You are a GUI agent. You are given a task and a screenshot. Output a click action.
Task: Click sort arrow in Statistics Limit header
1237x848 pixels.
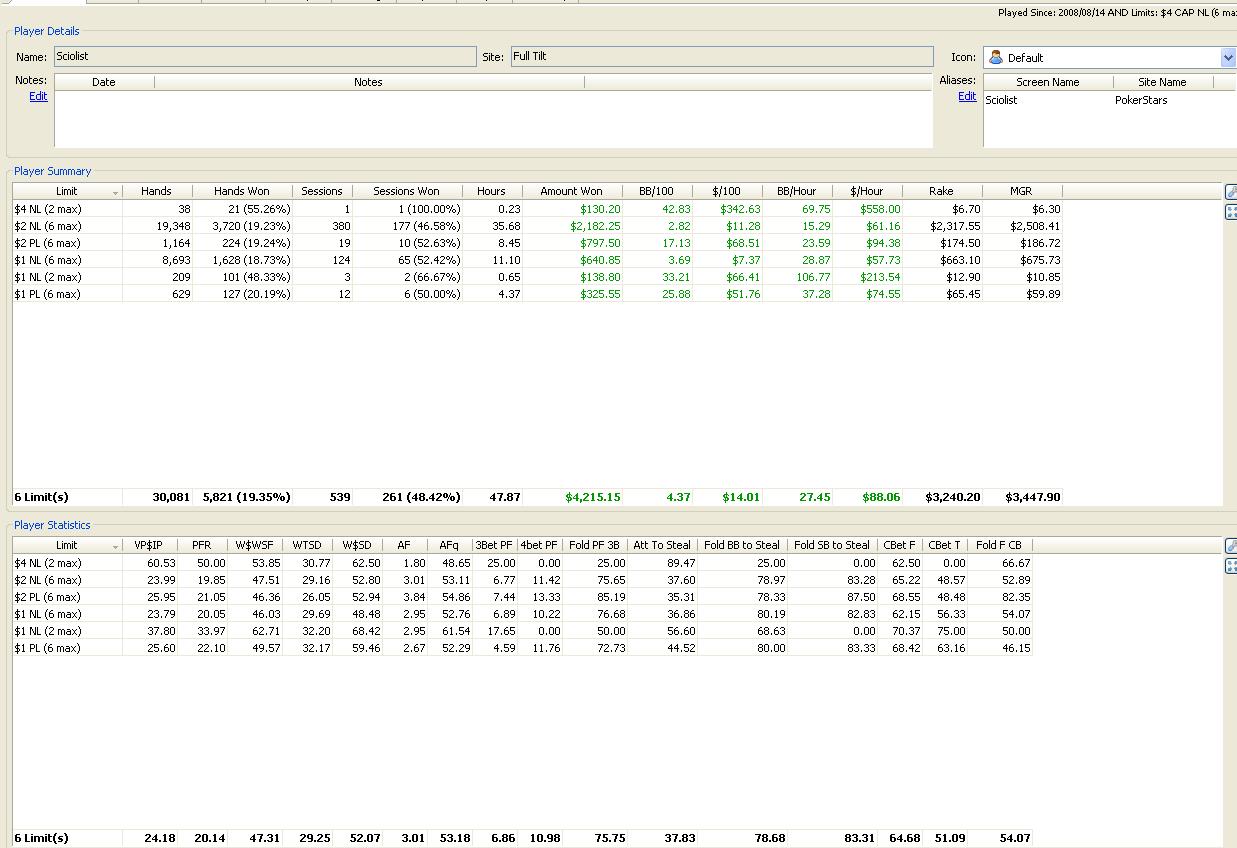pos(115,546)
